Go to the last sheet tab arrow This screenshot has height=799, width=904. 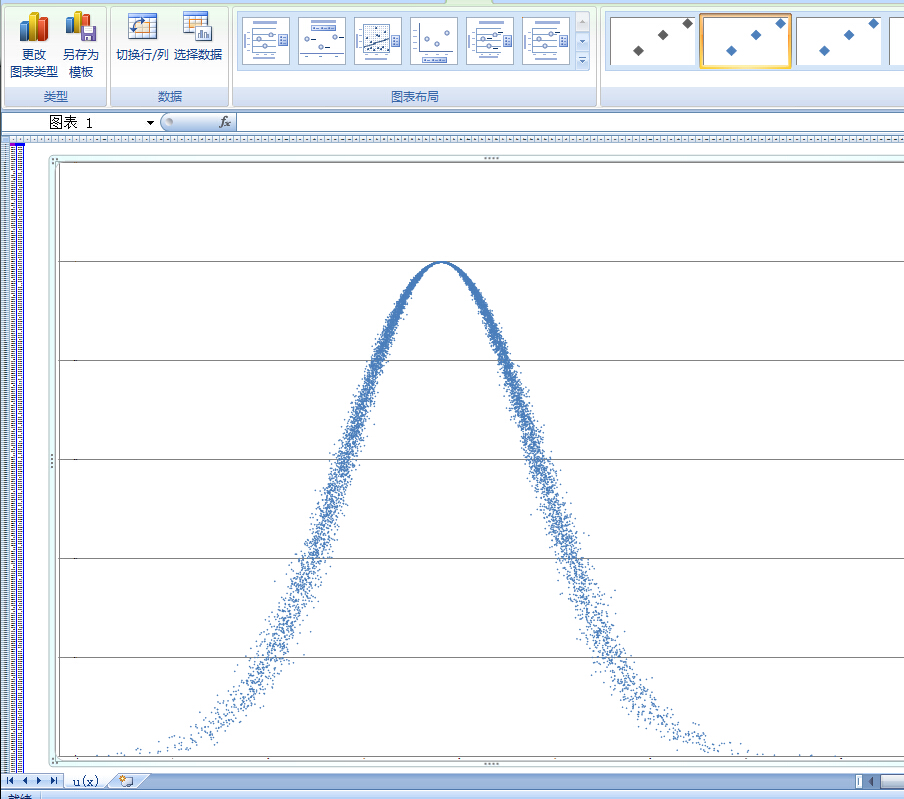point(54,781)
